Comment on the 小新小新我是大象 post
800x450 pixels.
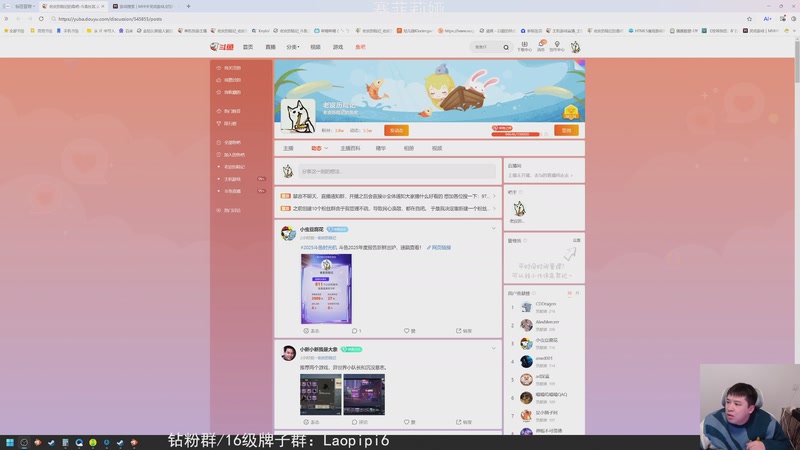360,422
